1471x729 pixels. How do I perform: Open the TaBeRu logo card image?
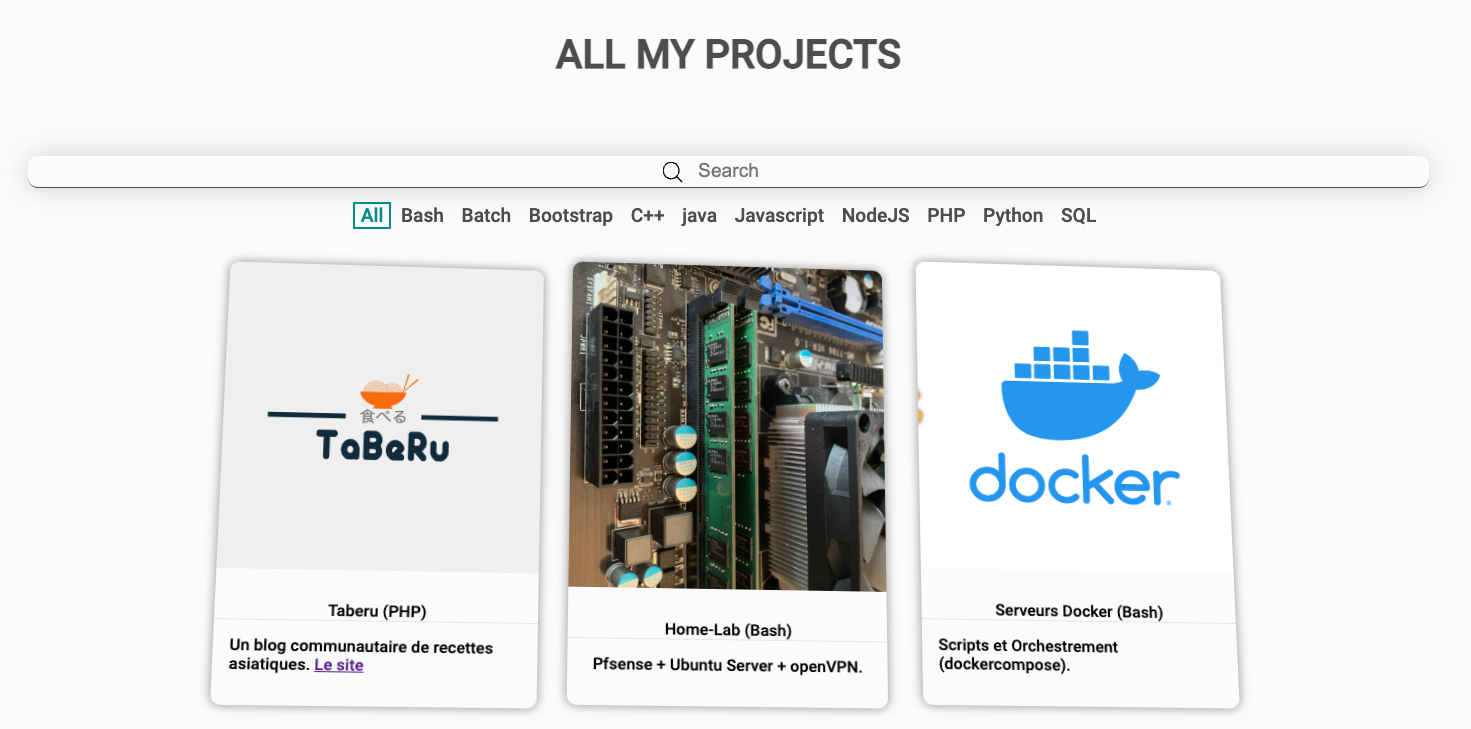[x=380, y=418]
